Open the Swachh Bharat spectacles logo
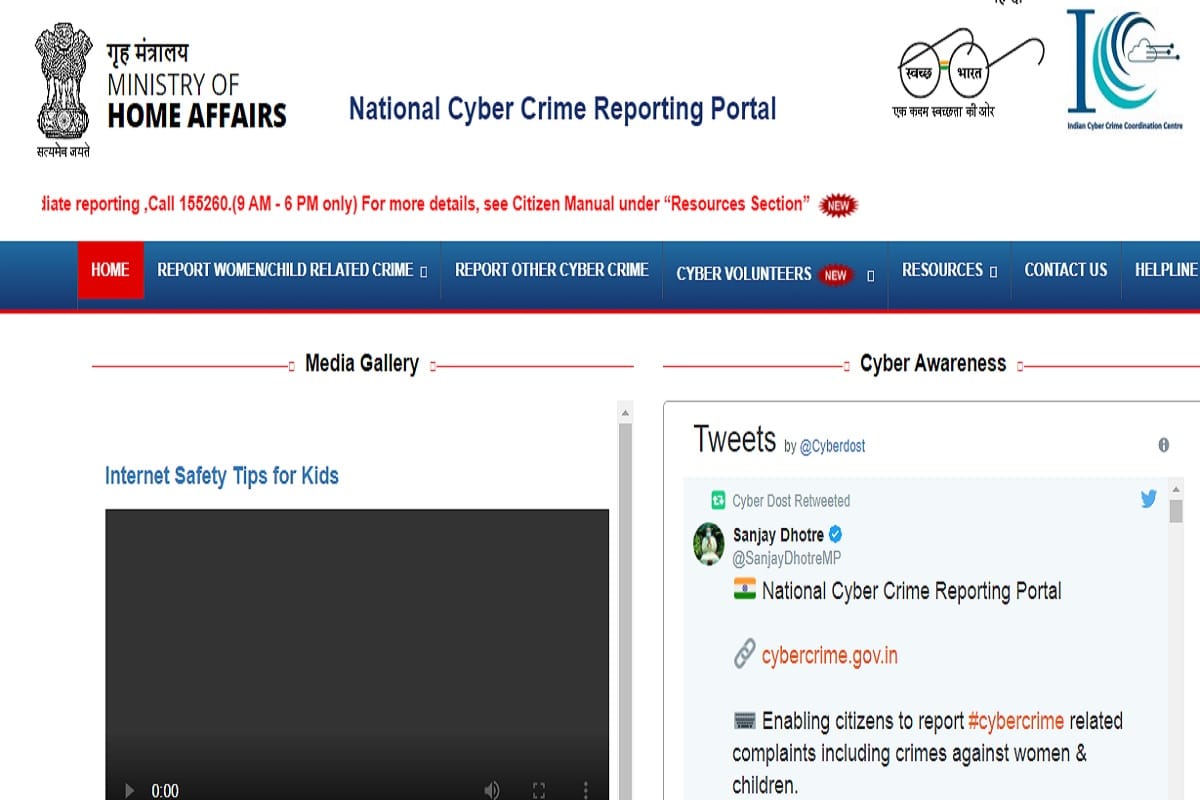This screenshot has width=1200, height=800. click(970, 75)
